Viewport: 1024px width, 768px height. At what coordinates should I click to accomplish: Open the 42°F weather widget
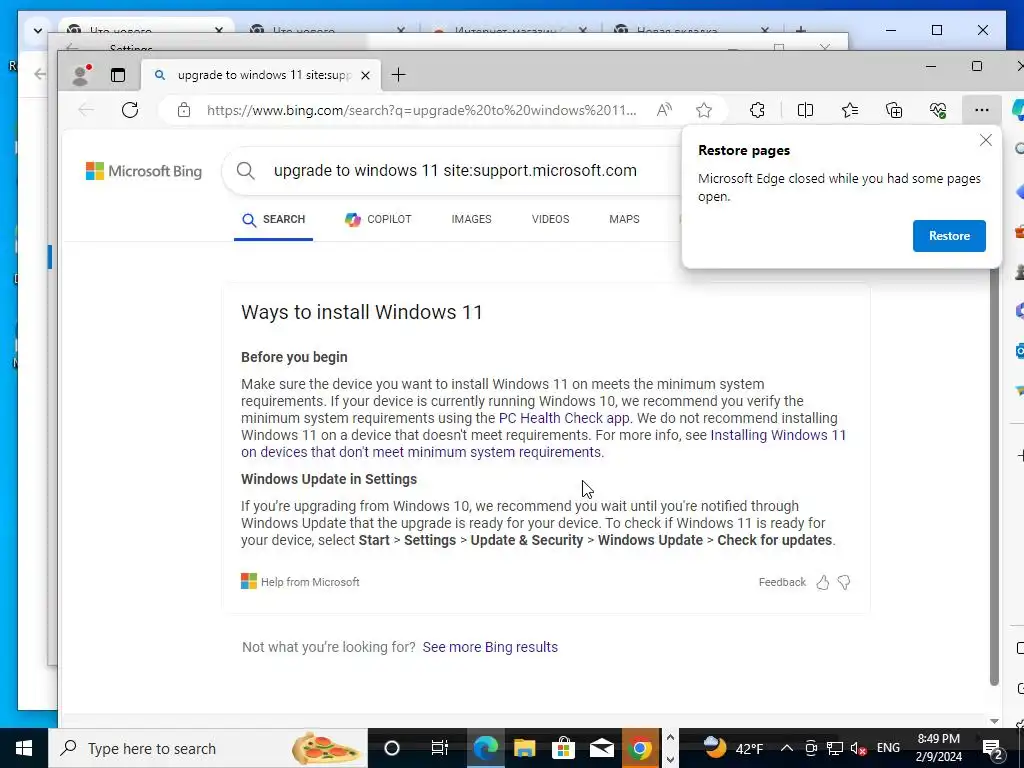(x=733, y=748)
